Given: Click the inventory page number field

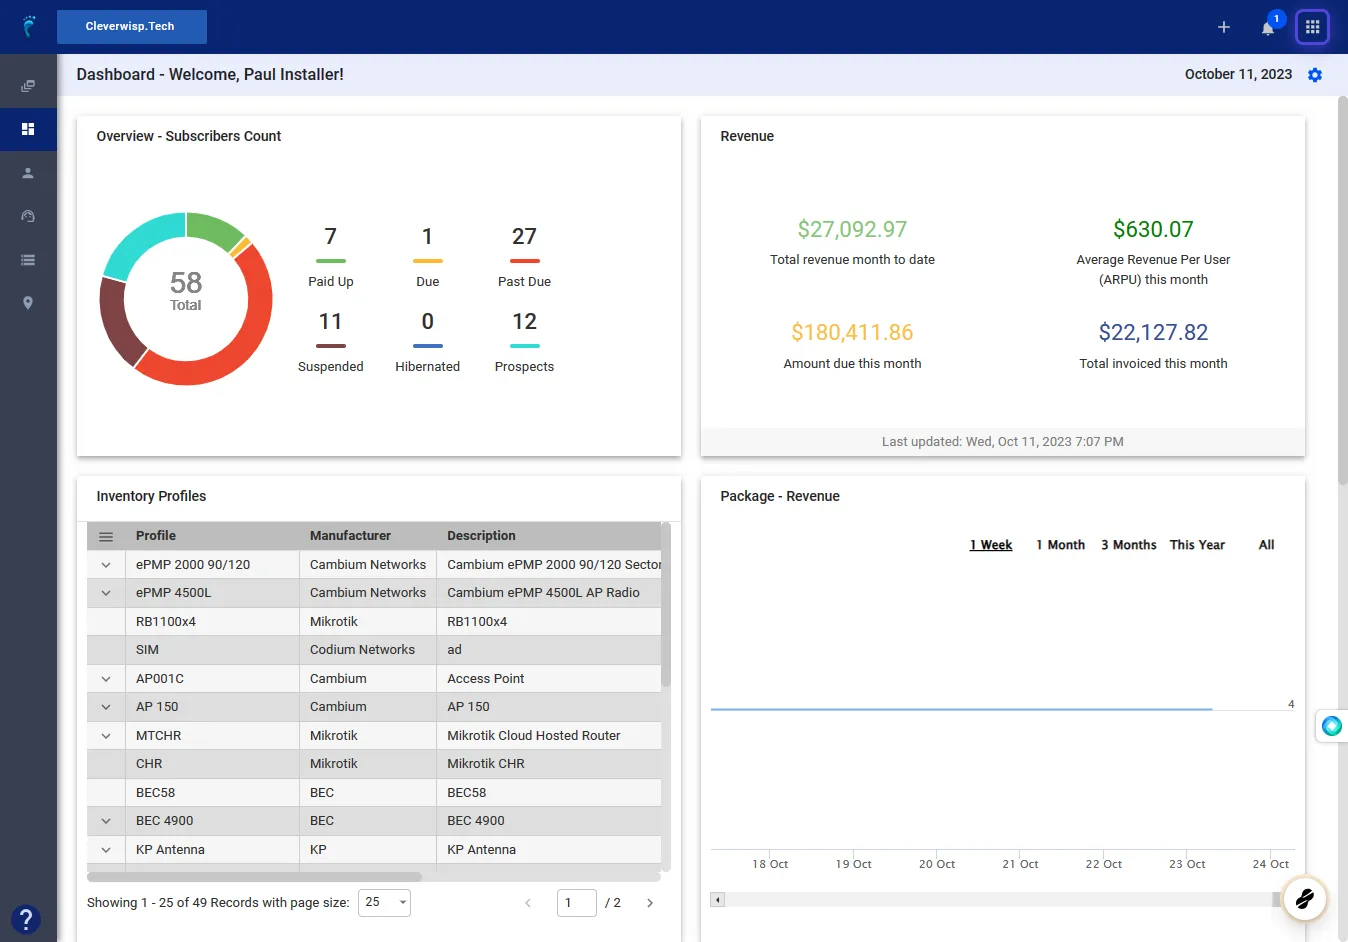Looking at the screenshot, I should [576, 903].
